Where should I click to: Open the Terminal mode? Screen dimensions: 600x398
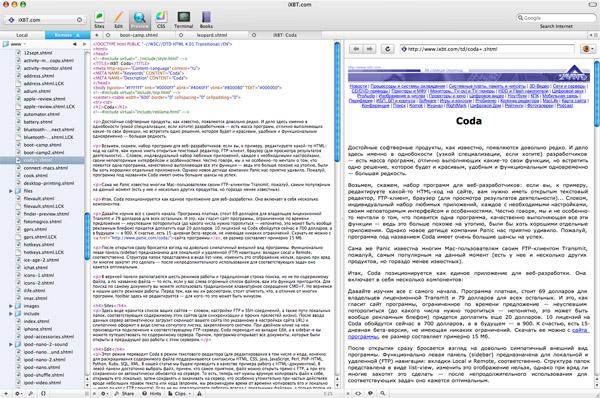pyautogui.click(x=183, y=20)
